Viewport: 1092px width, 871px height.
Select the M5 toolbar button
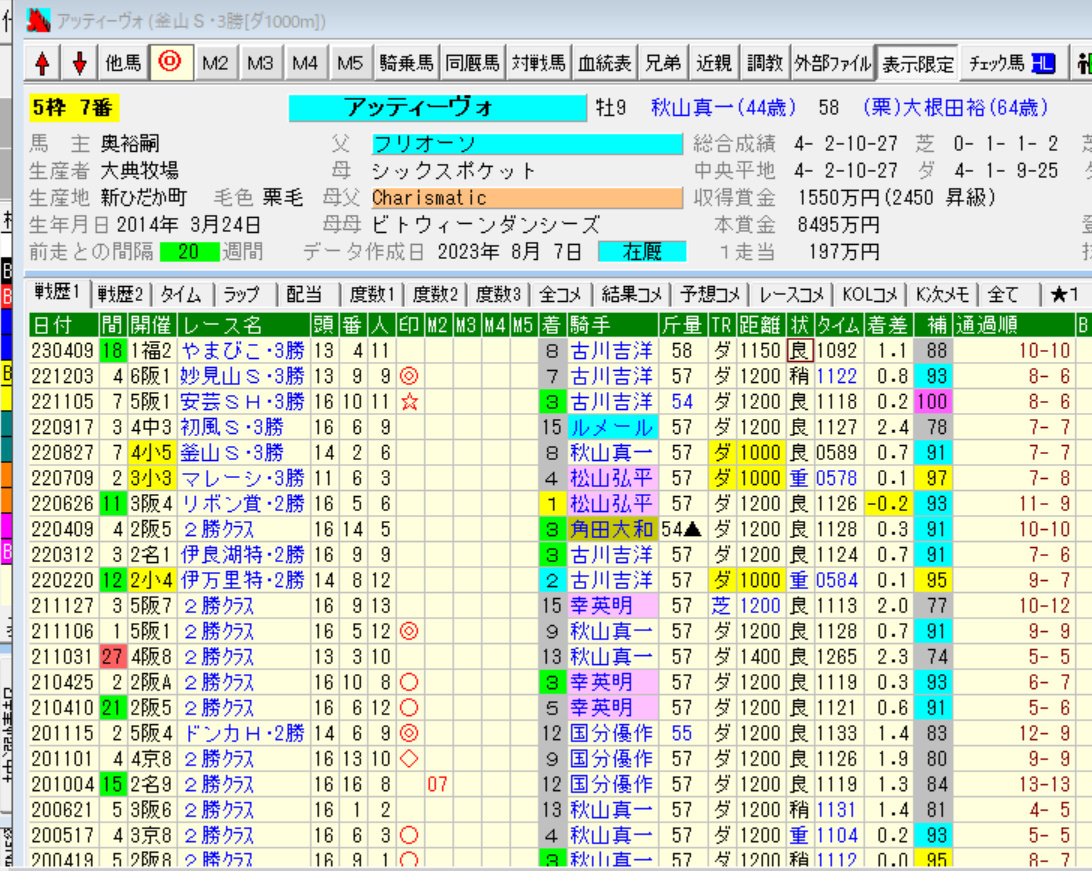pyautogui.click(x=350, y=63)
